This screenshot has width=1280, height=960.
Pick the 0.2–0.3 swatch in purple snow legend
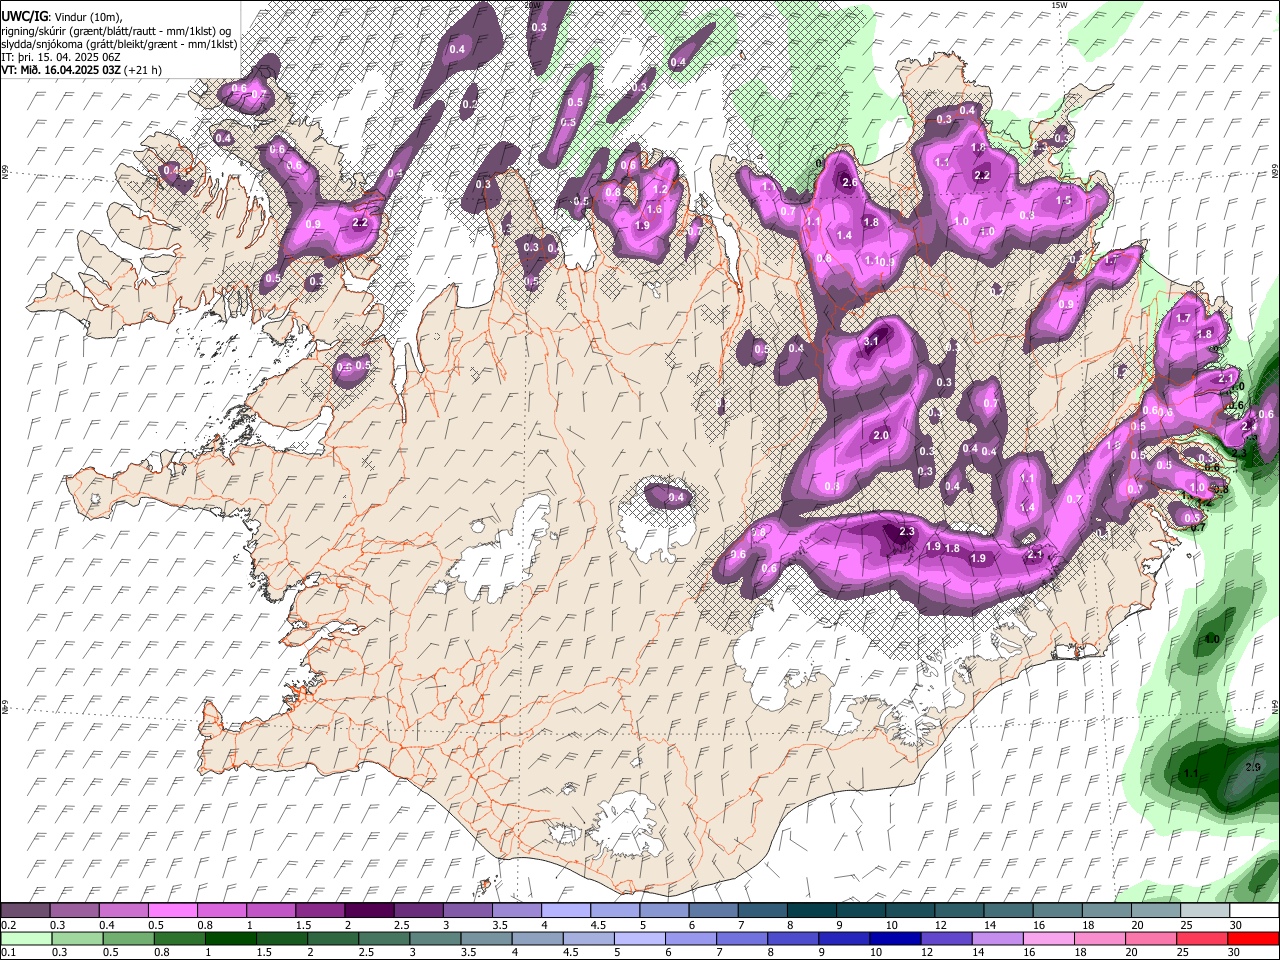pyautogui.click(x=25, y=911)
